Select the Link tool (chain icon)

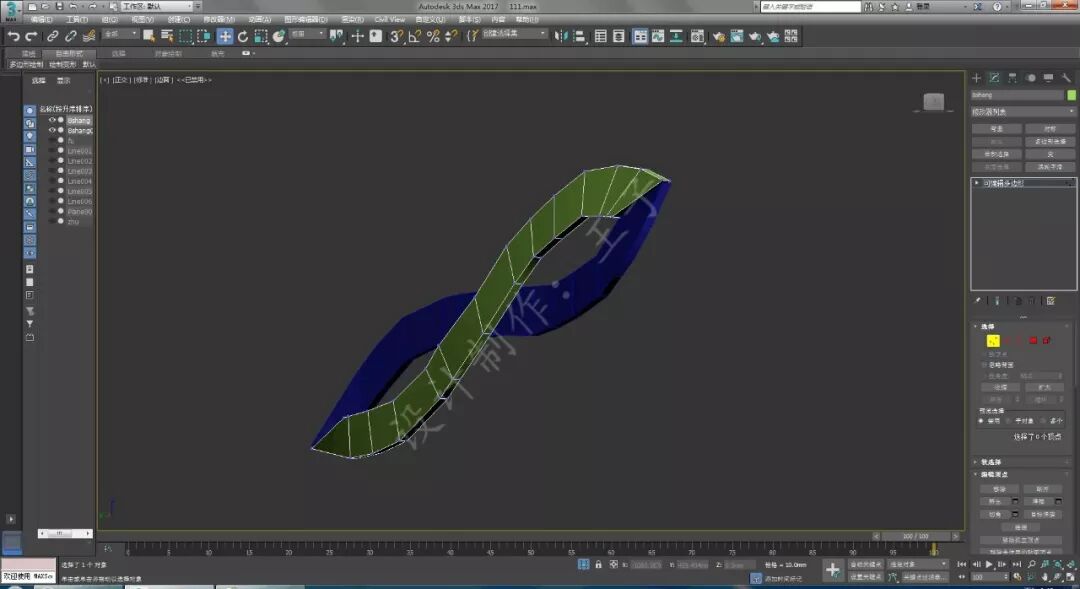click(52, 37)
